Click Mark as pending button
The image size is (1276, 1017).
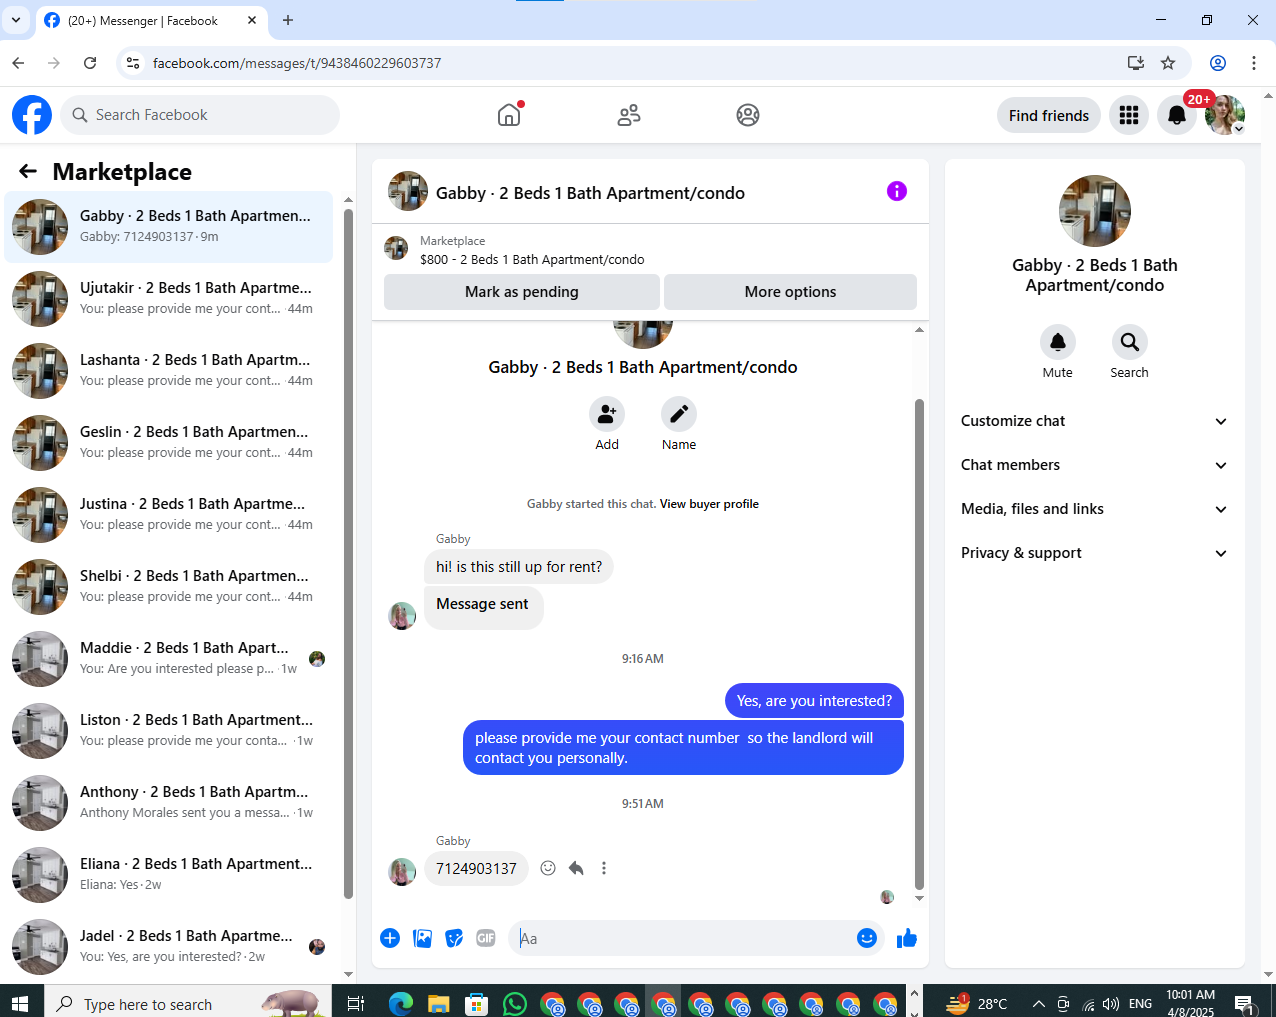pos(522,292)
